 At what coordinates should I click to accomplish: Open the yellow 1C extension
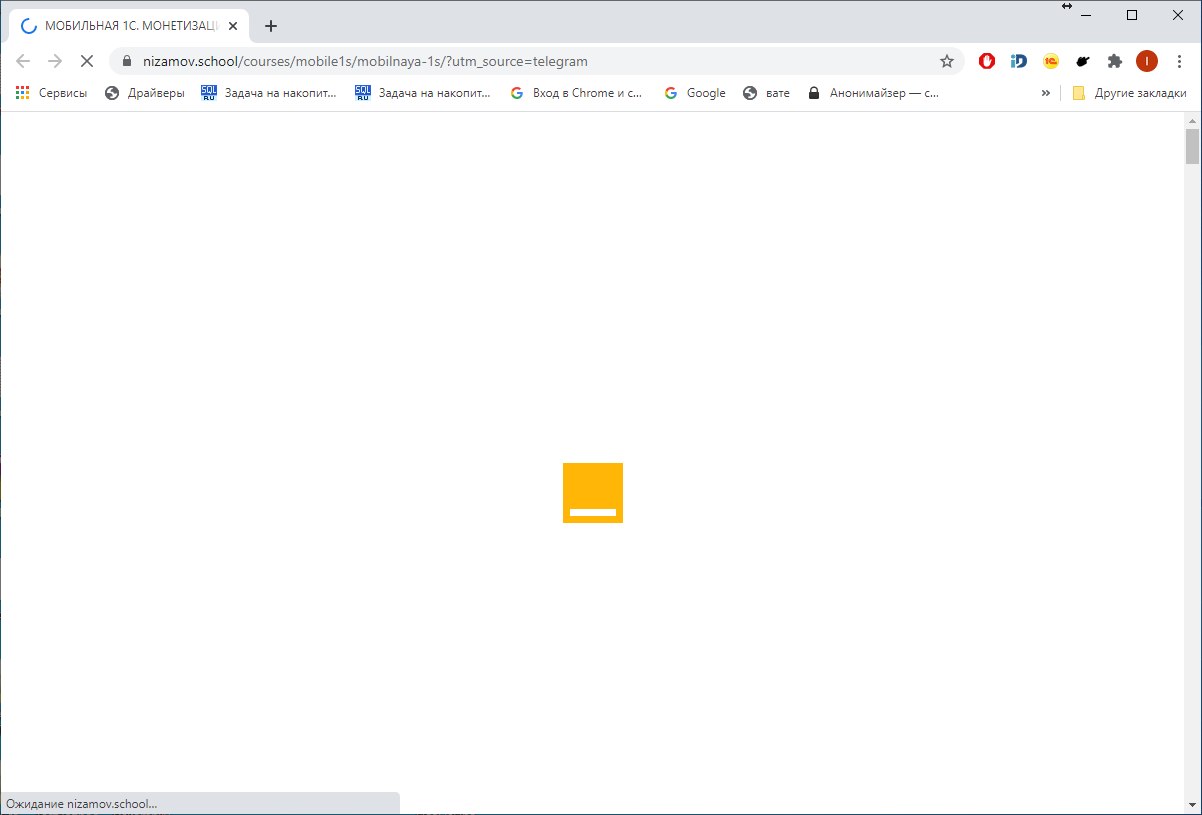1051,61
